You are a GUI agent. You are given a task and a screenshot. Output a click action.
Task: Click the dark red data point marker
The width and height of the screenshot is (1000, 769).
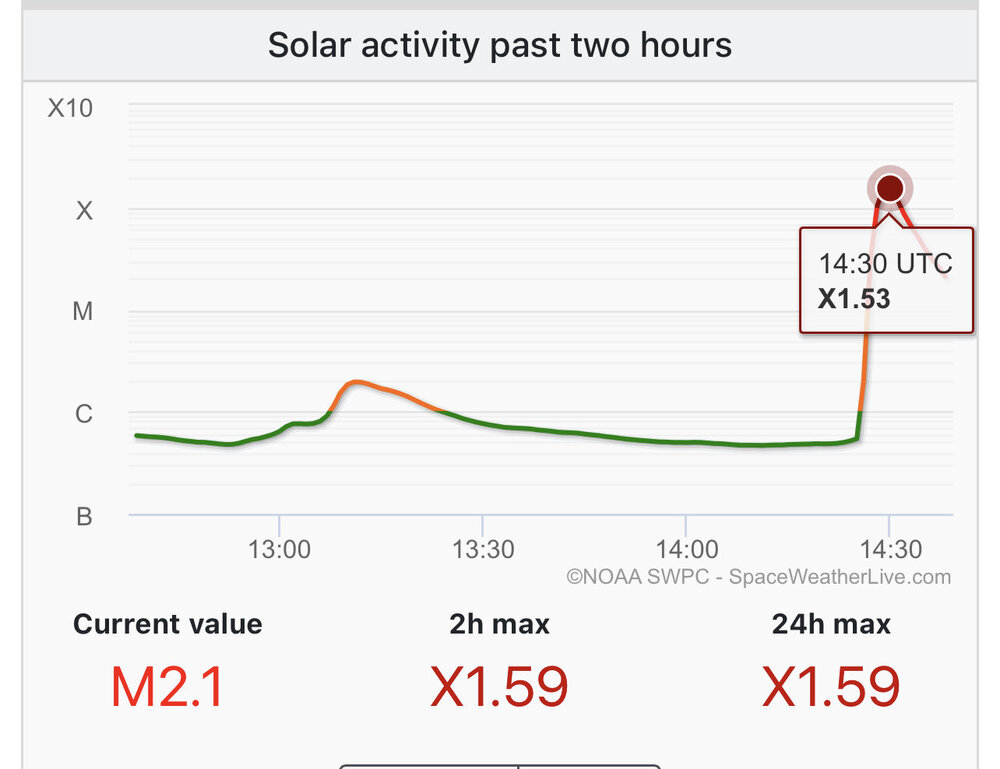[x=890, y=188]
